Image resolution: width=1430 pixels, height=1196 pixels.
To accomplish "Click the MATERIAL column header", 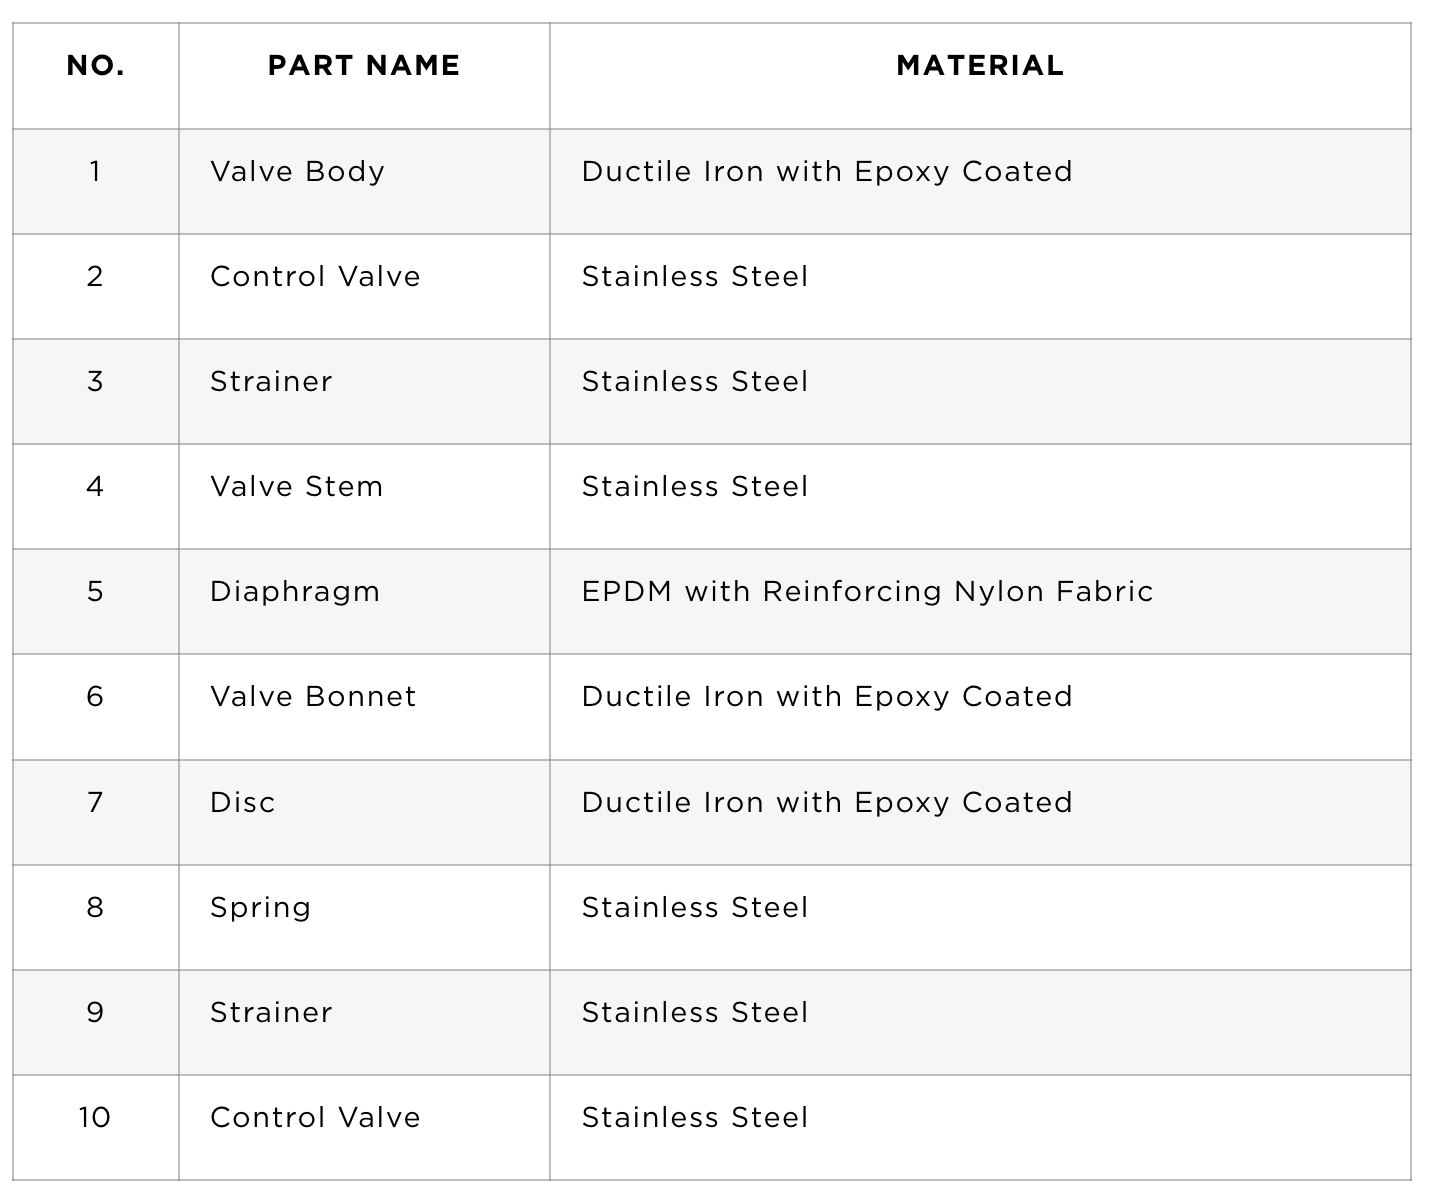I will coord(980,66).
